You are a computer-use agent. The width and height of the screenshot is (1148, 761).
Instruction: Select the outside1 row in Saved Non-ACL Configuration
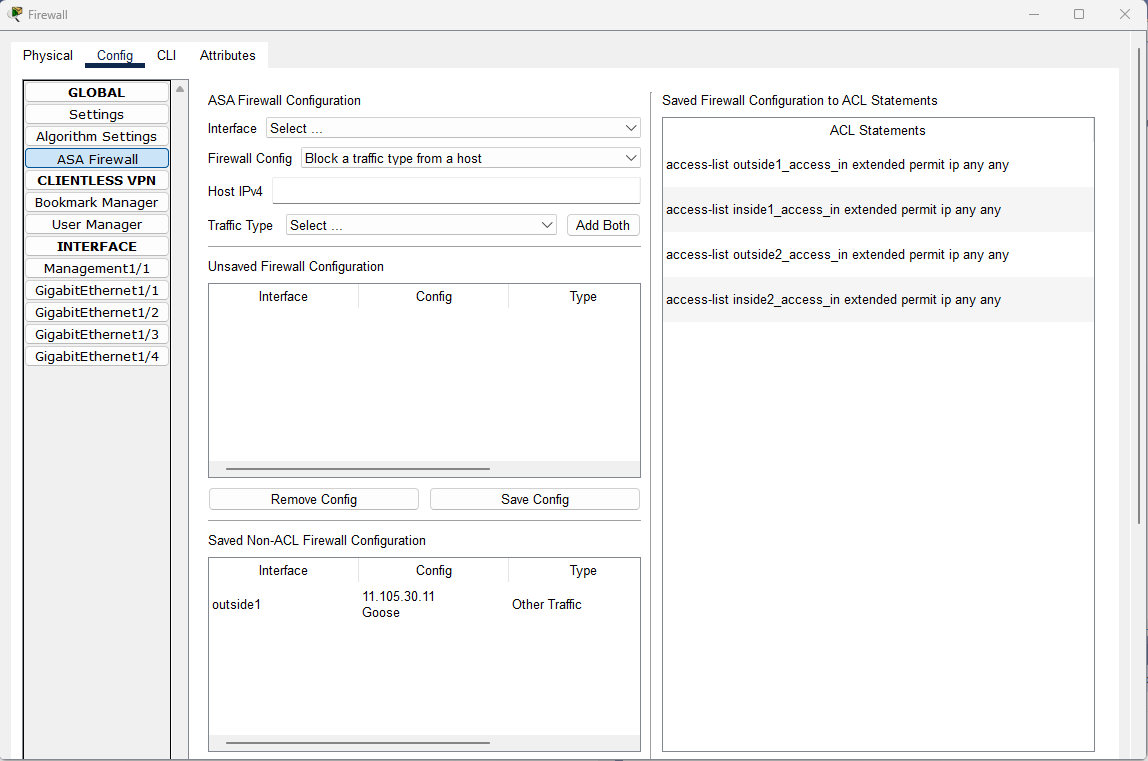tap(282, 604)
